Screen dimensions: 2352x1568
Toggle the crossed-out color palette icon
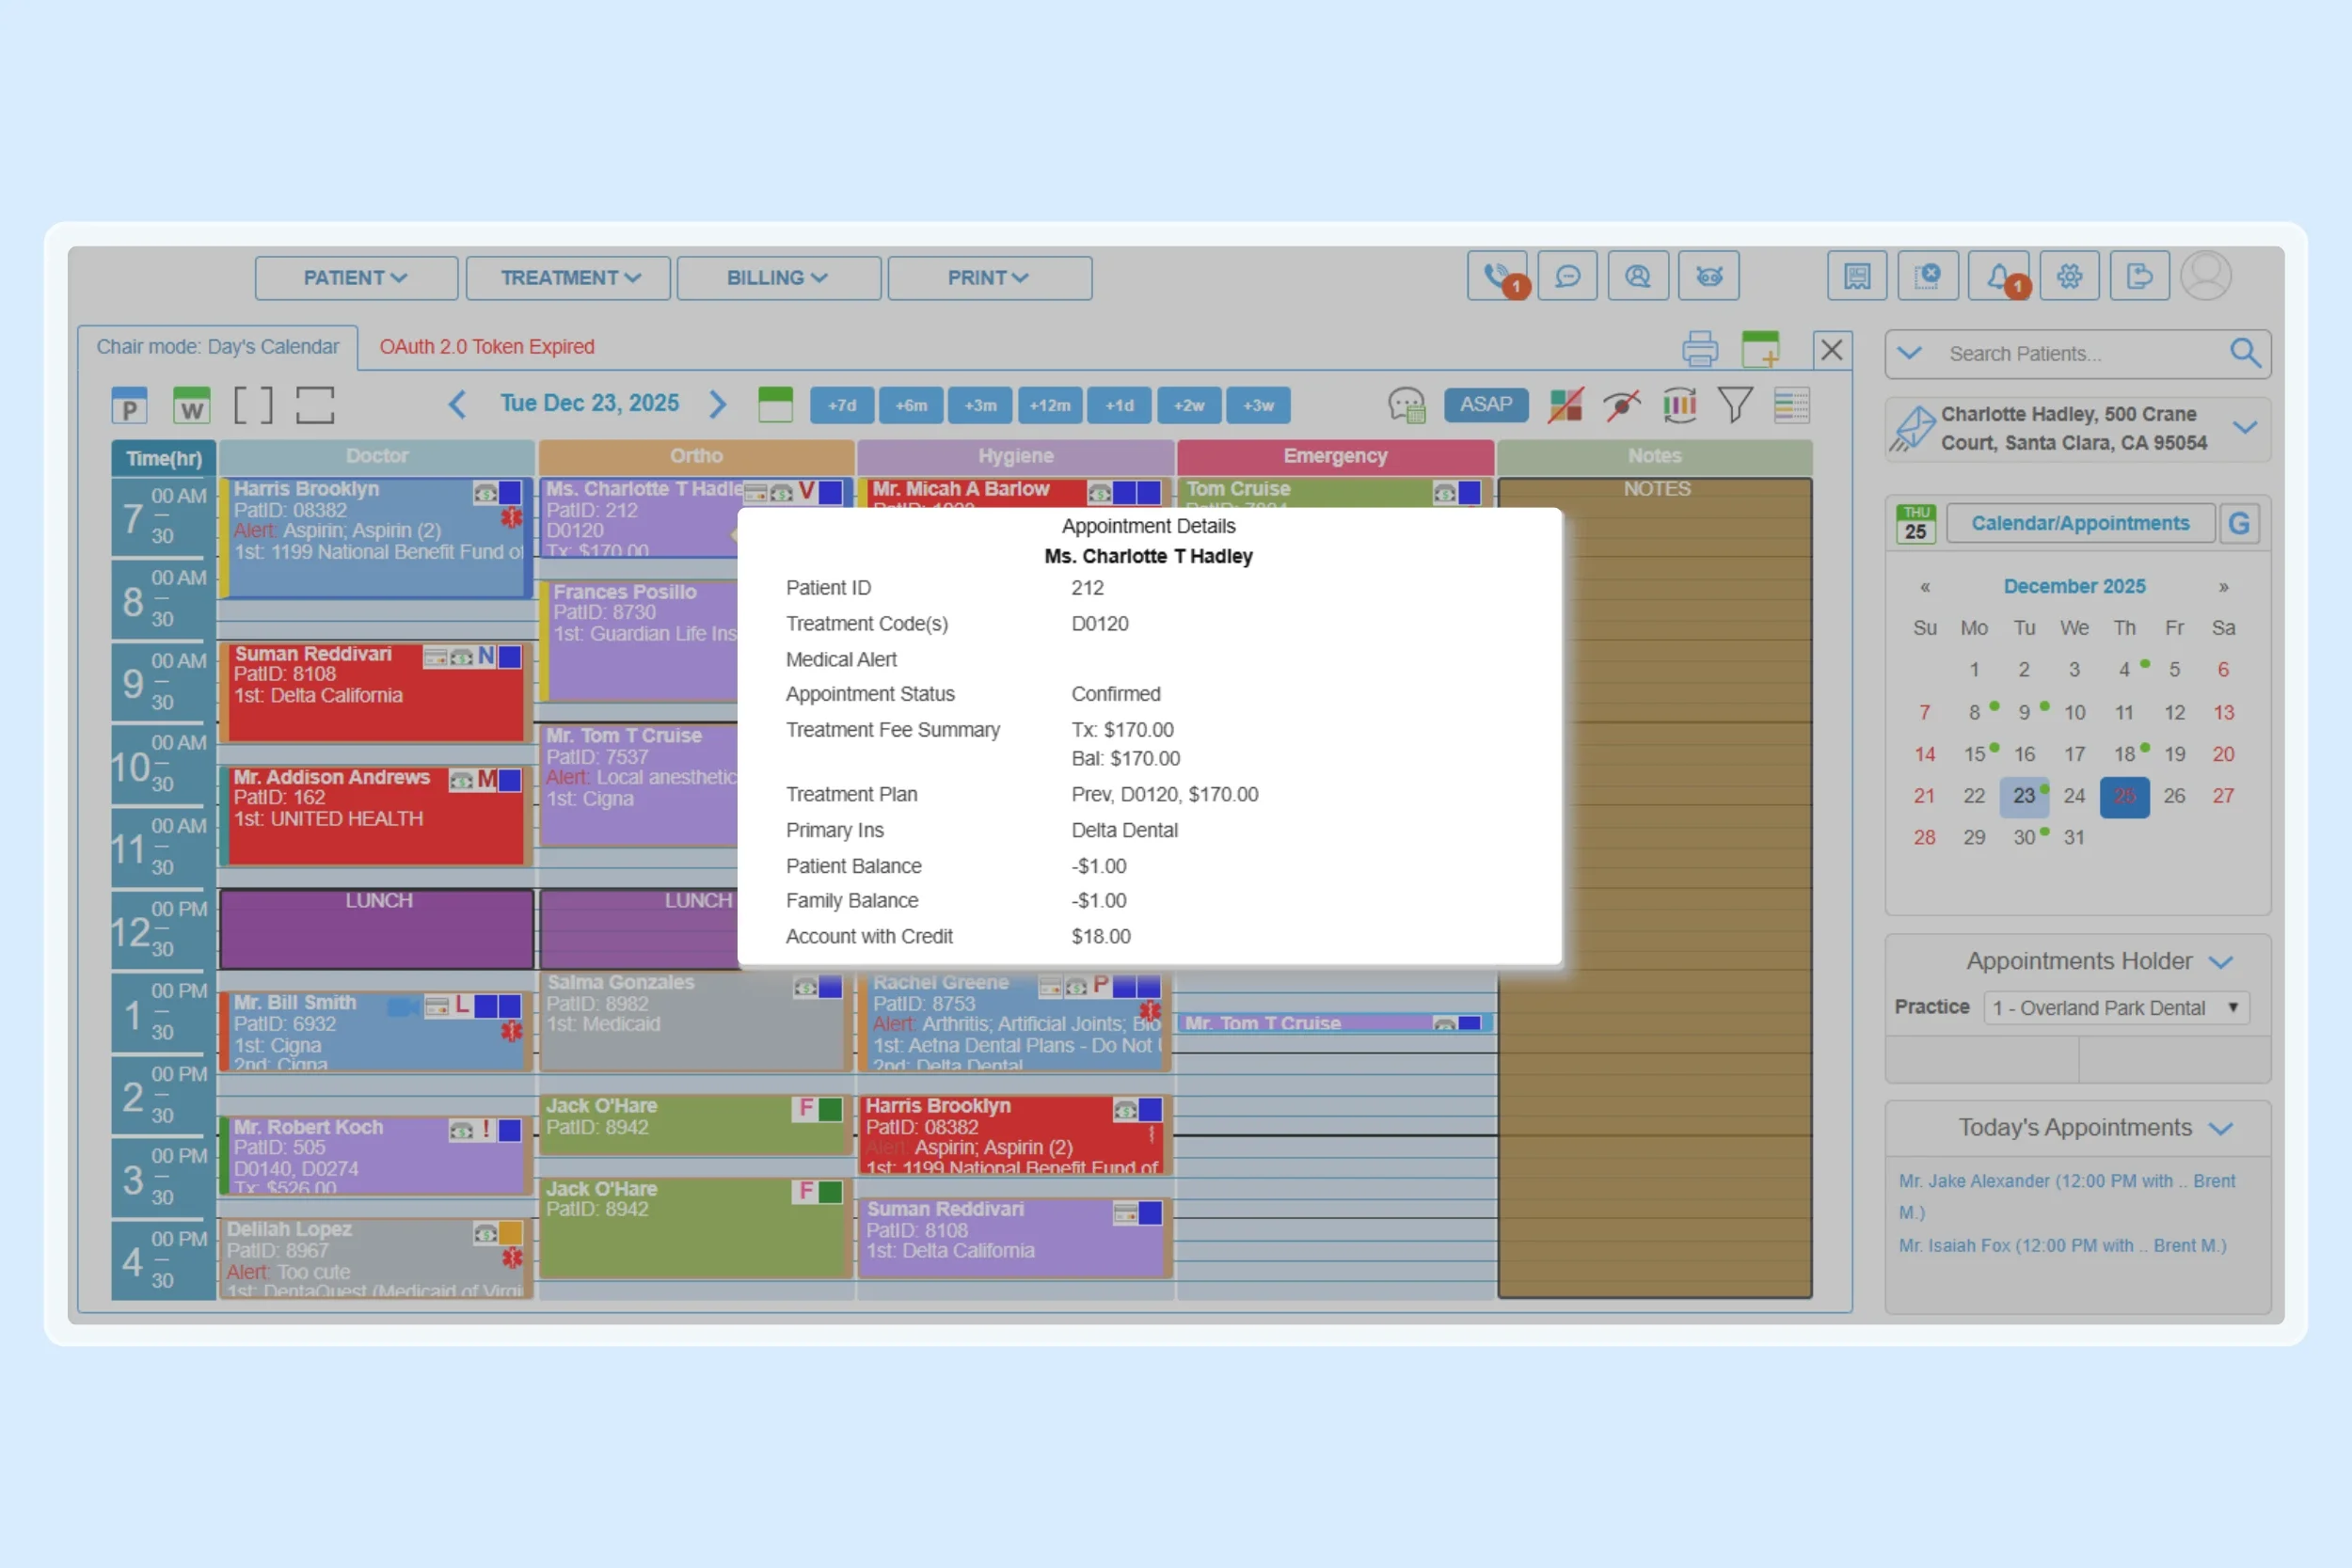click(x=1565, y=405)
